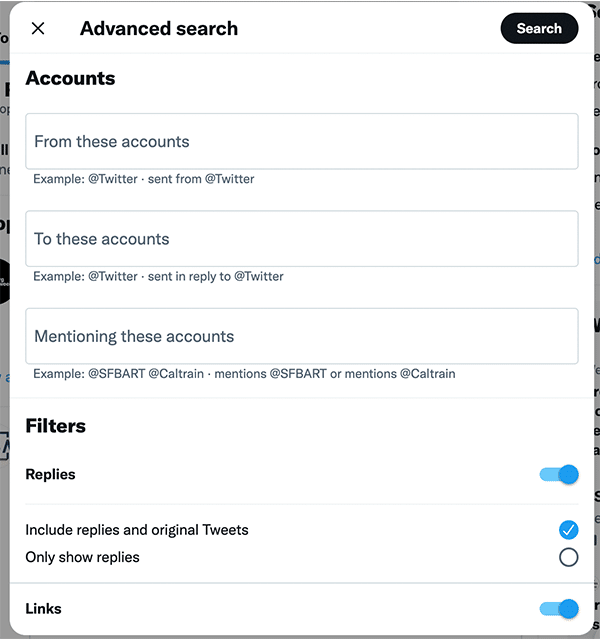
Task: Click the black Search button
Action: (x=539, y=29)
